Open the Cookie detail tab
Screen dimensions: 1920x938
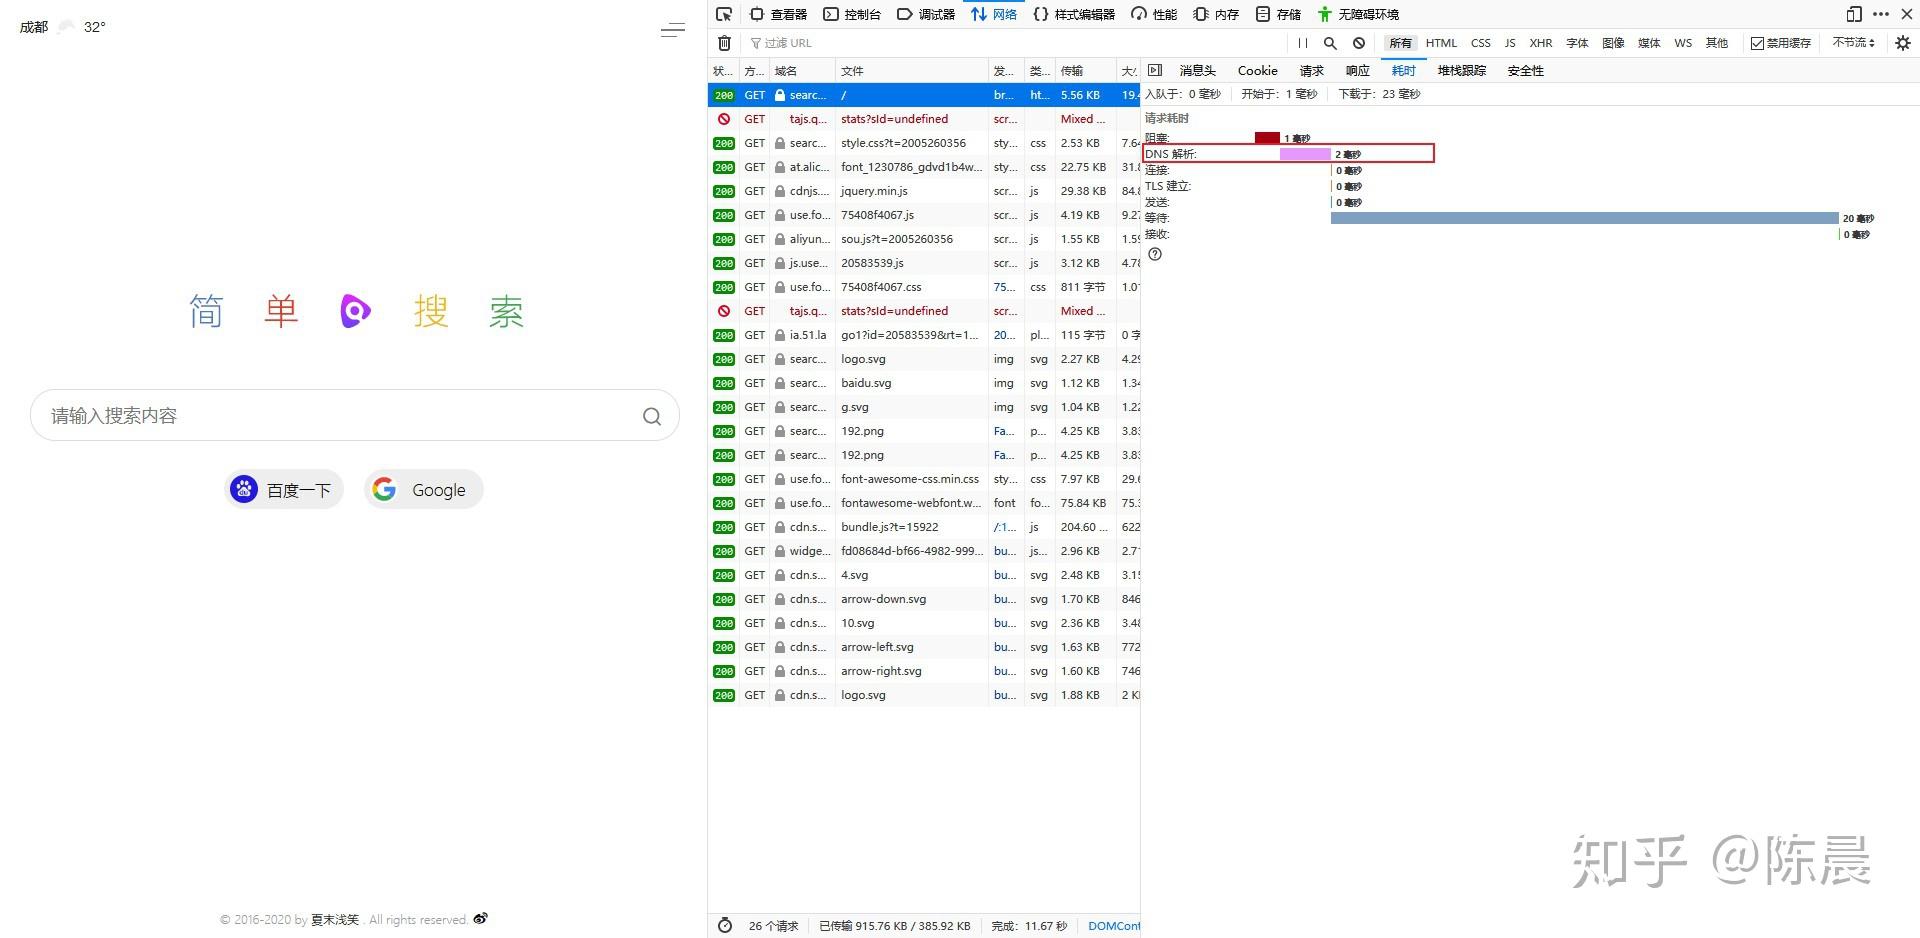[x=1257, y=70]
